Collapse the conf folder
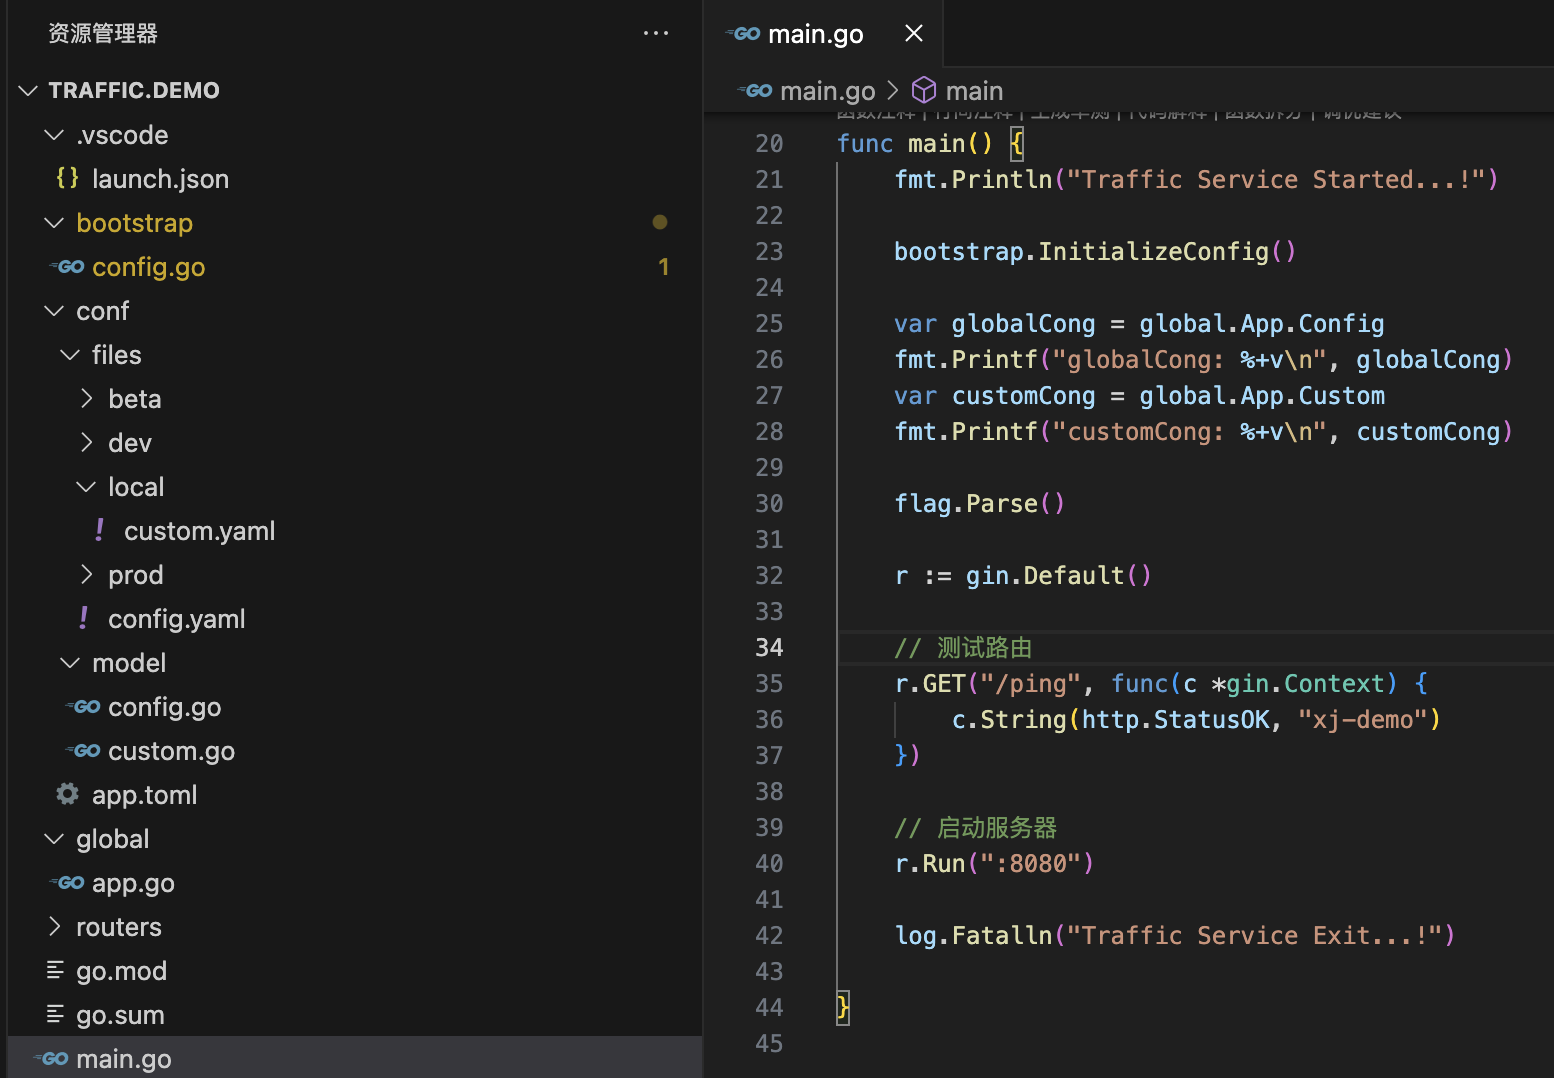 tap(54, 310)
